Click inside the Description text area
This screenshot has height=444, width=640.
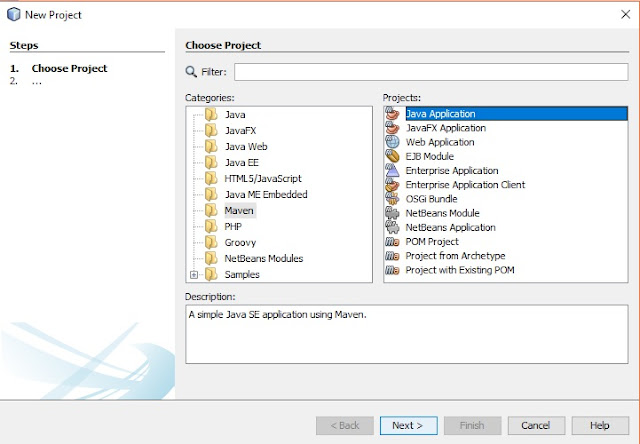click(407, 334)
